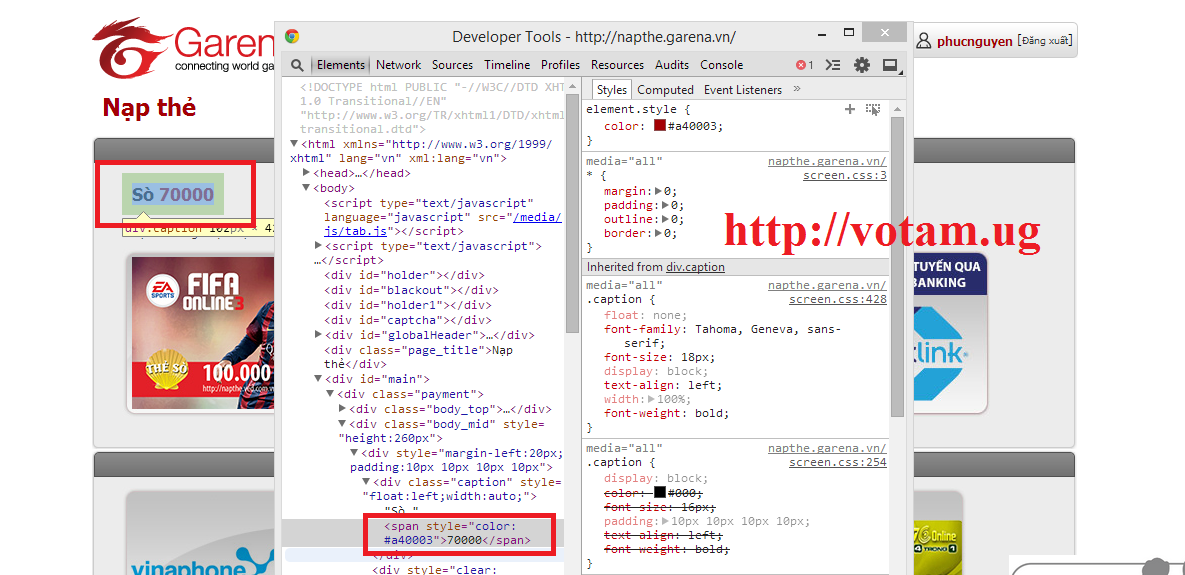Click the dock-to-window icon
1185x575 pixels.
point(890,65)
